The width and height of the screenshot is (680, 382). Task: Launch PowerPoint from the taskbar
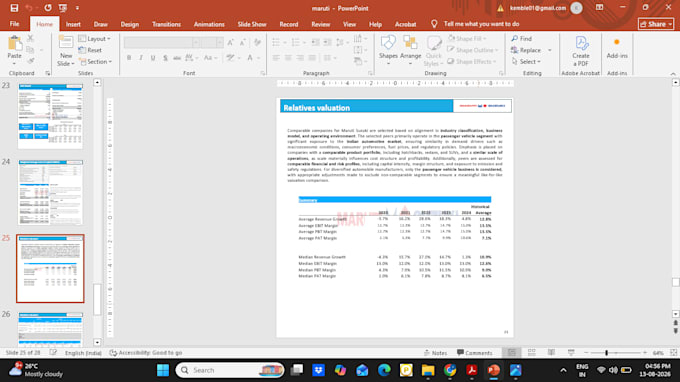click(x=493, y=370)
